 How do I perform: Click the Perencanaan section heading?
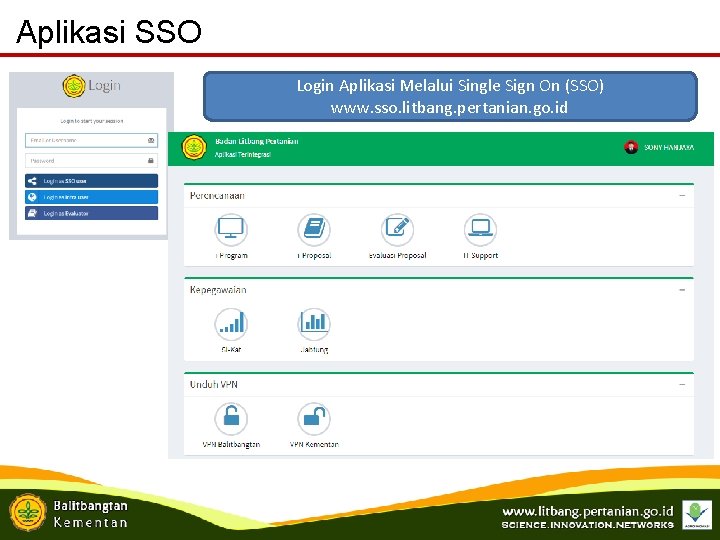click(217, 196)
